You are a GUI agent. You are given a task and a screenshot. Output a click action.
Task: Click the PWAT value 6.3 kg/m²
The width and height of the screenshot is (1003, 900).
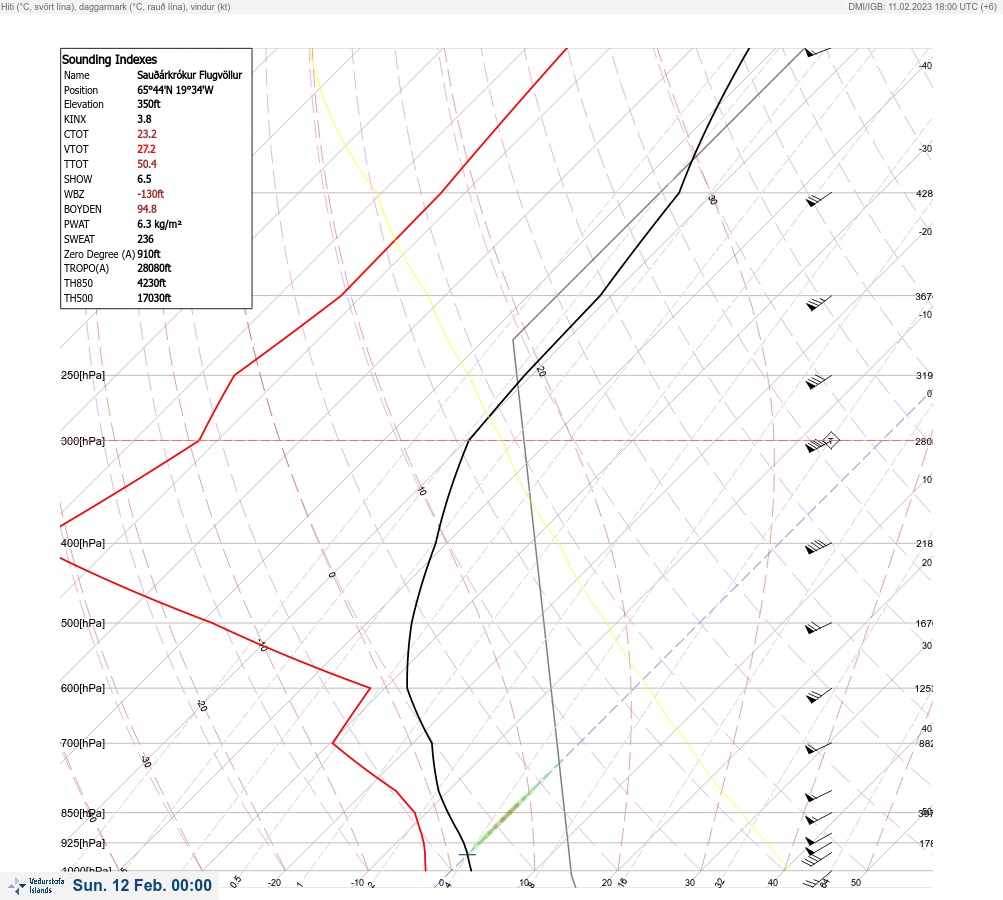(159, 224)
